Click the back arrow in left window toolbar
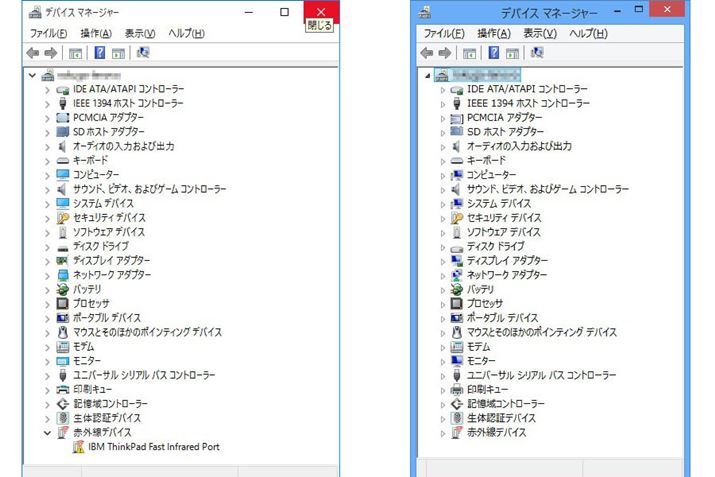The image size is (715, 477). (x=33, y=53)
